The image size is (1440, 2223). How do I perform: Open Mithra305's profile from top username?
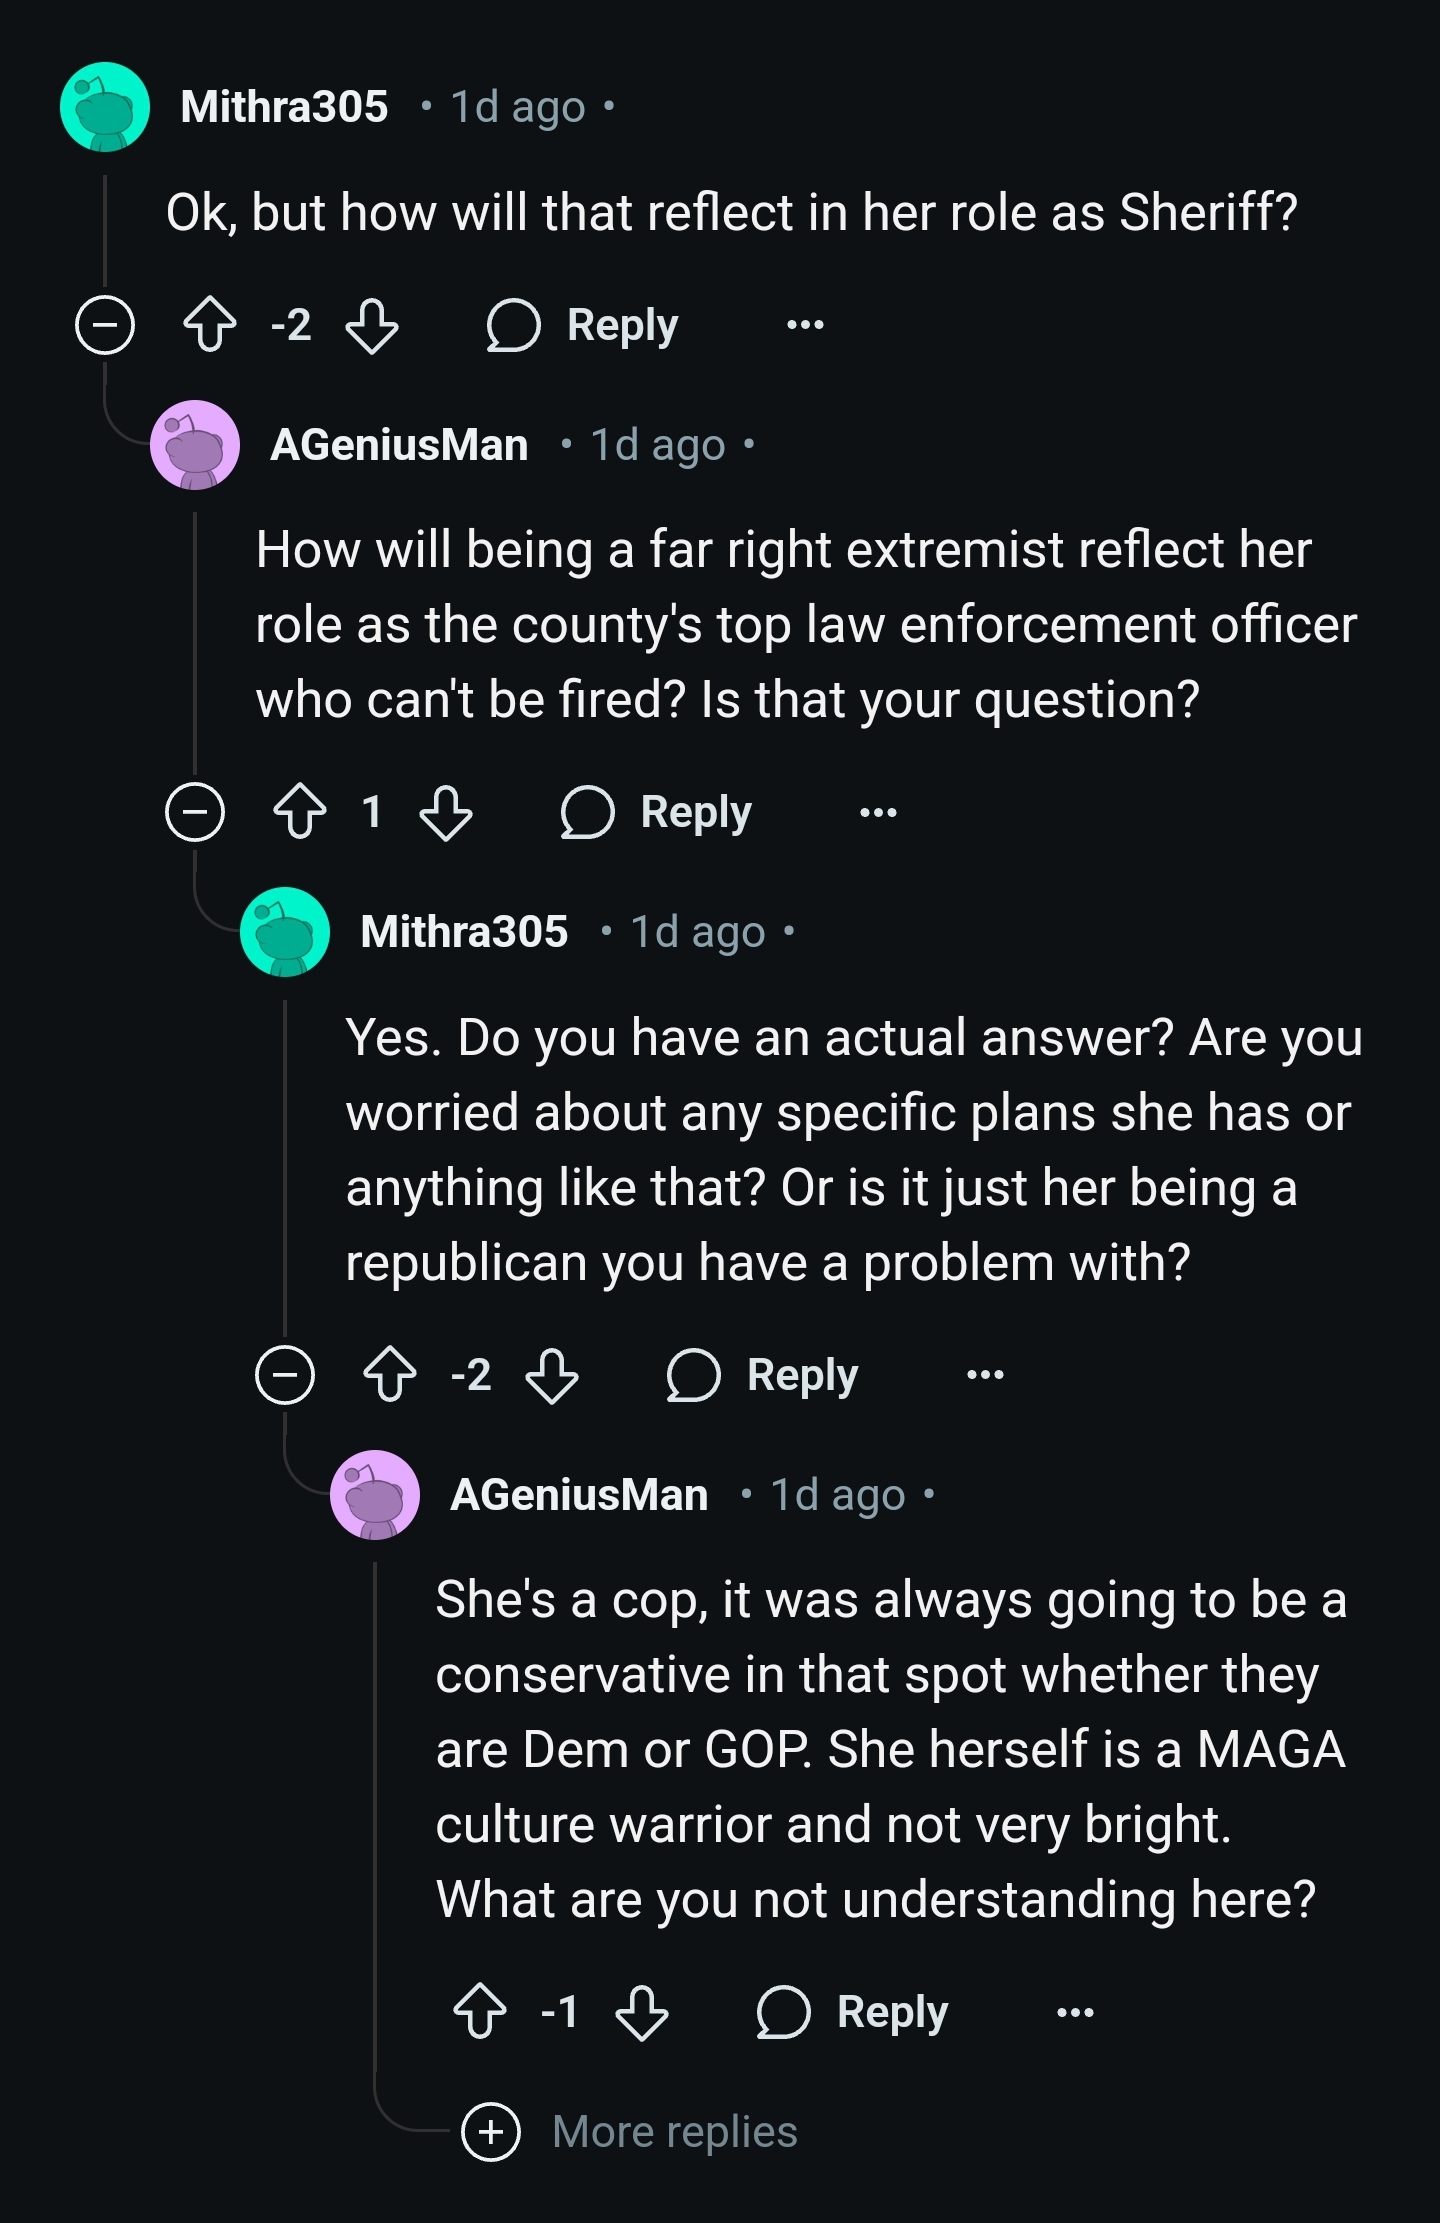tap(284, 107)
